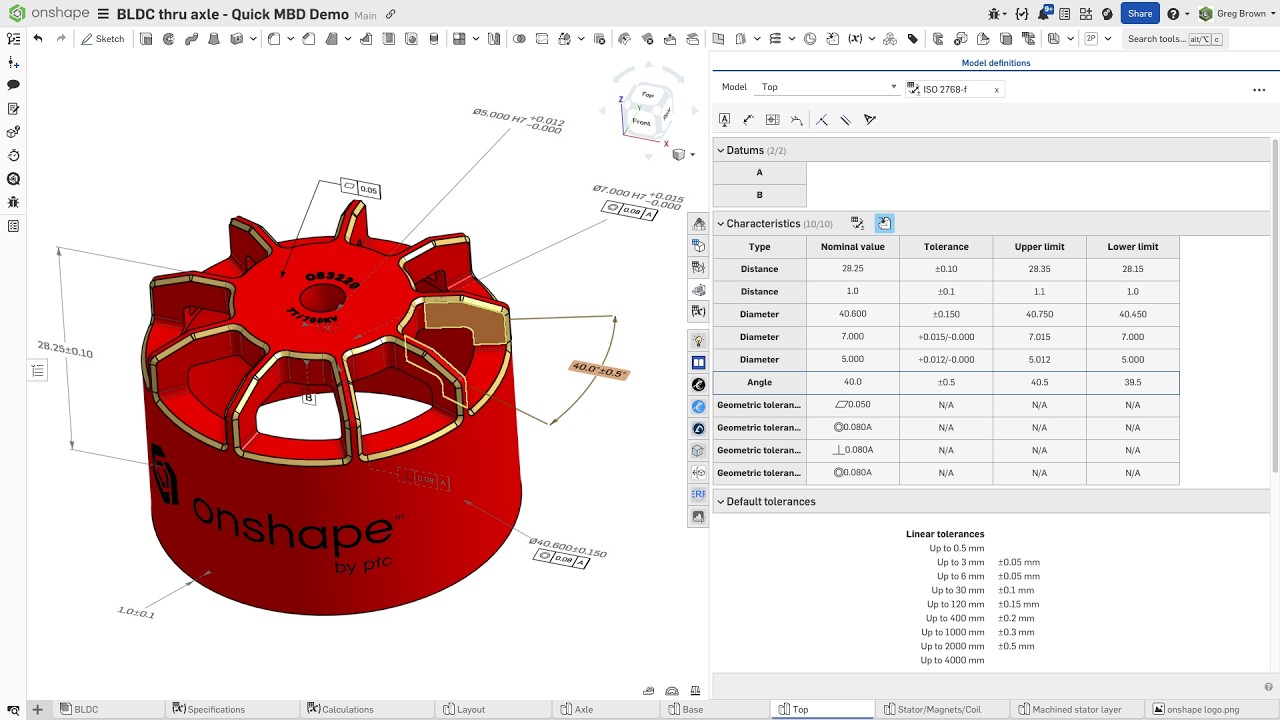Select datum A row
Screen dimensions: 1280x720
tap(760, 173)
